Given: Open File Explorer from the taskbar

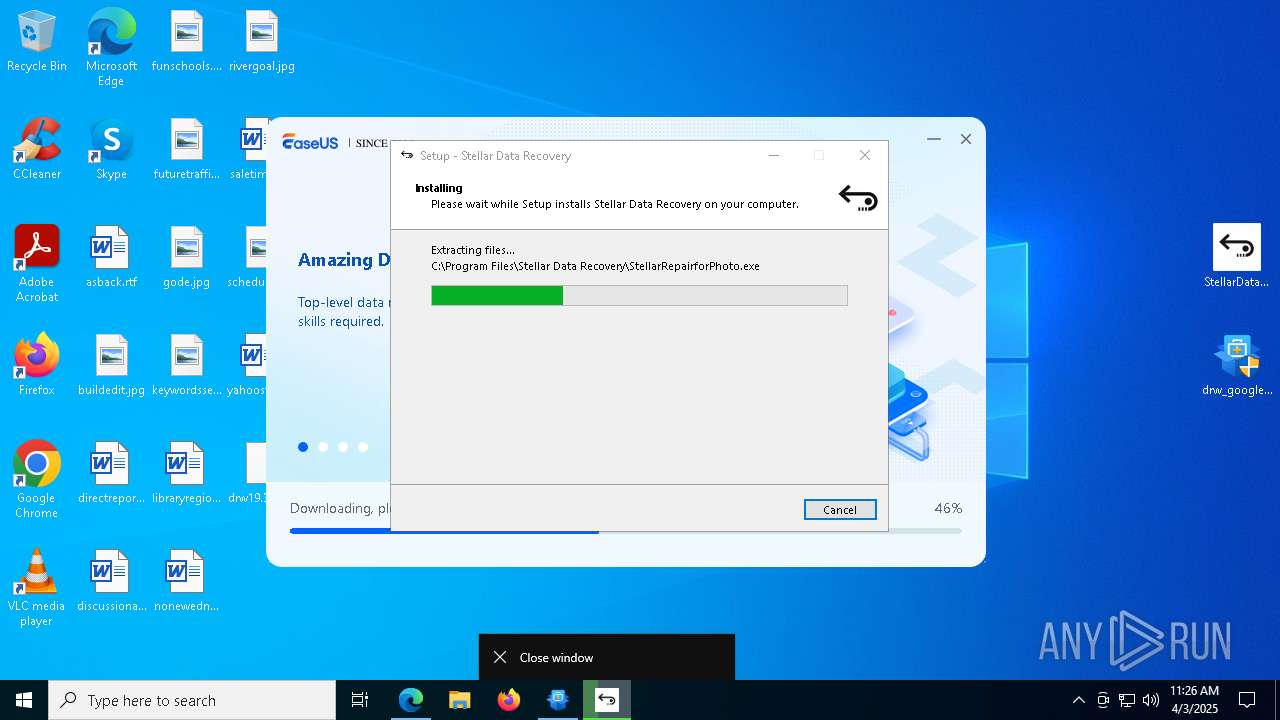Looking at the screenshot, I should pyautogui.click(x=459, y=700).
